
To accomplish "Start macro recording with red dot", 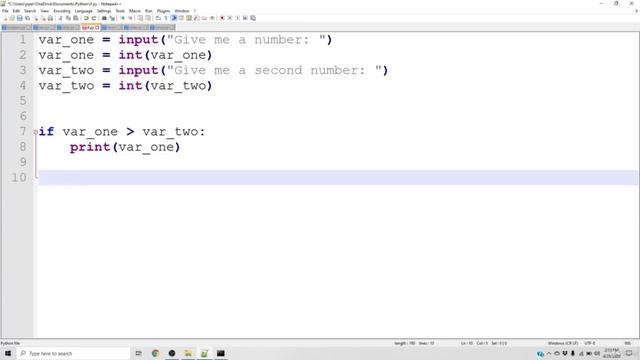I will (222, 18).
